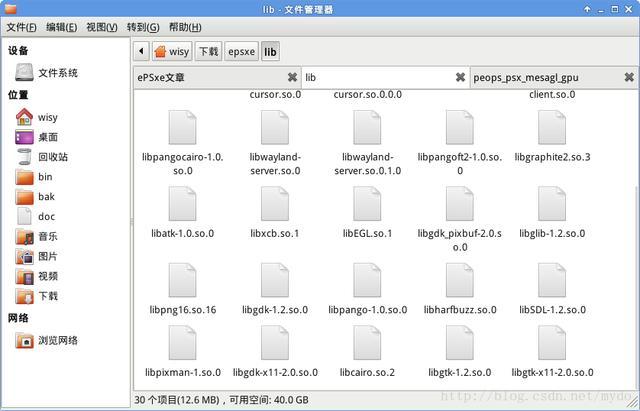Select the libharfbuzz.so.0 file icon
The height and width of the screenshot is (411, 640).
pos(460,281)
